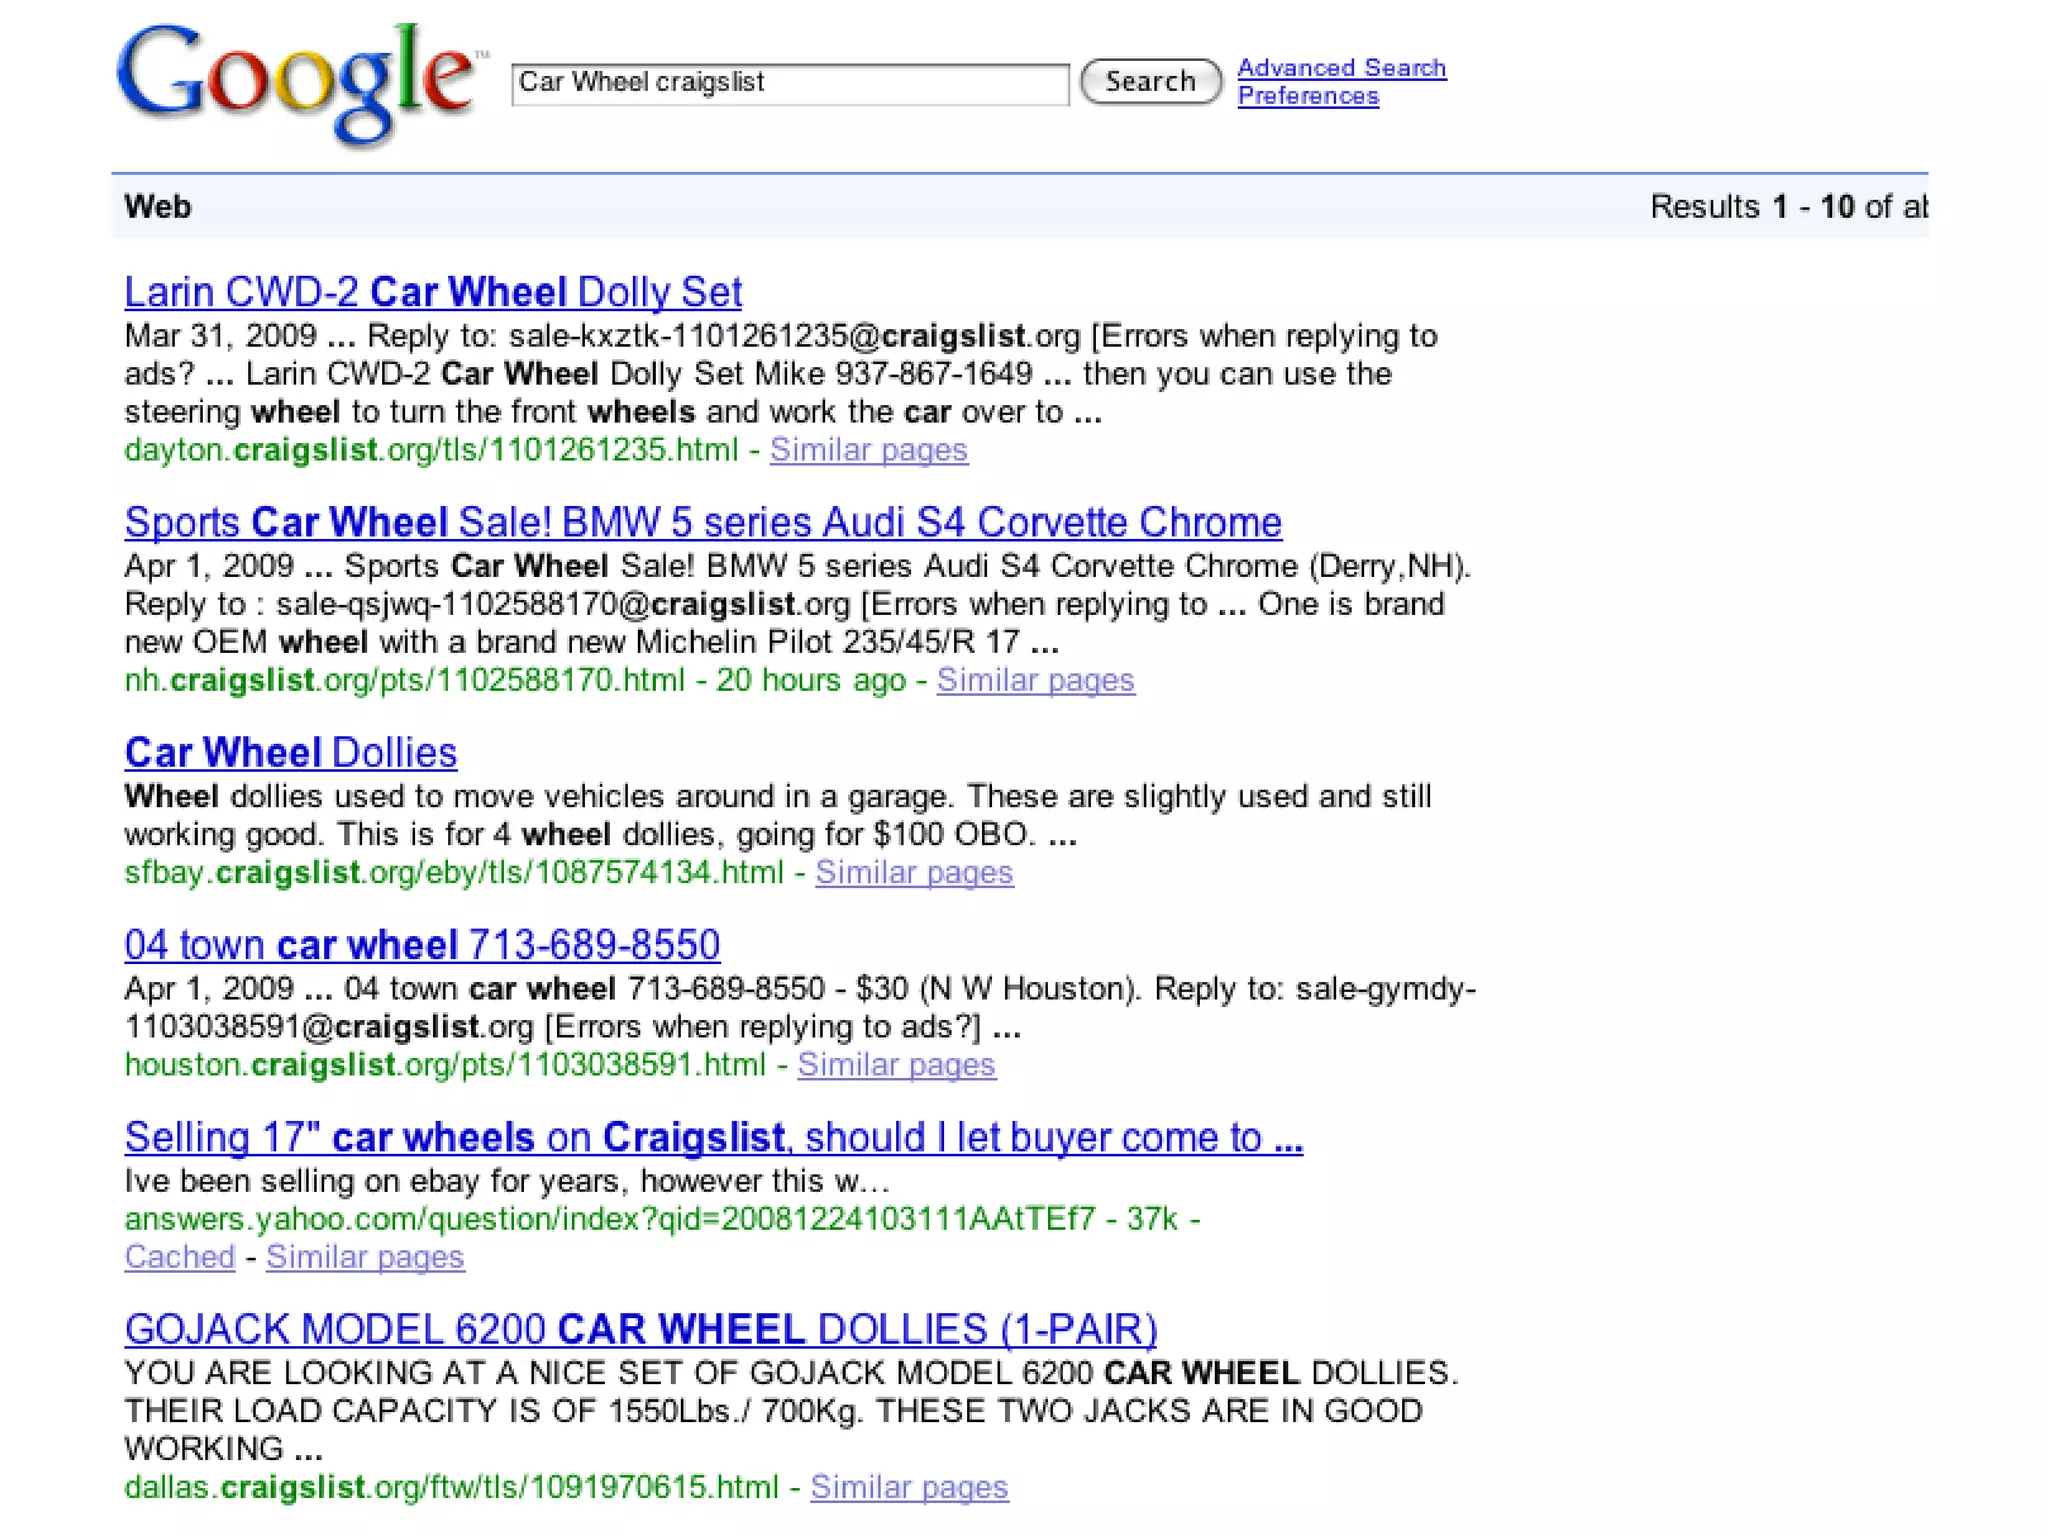Image resolution: width=2048 pixels, height=1536 pixels.
Task: Click Similar pages for nh.craigslist result
Action: 1035,680
